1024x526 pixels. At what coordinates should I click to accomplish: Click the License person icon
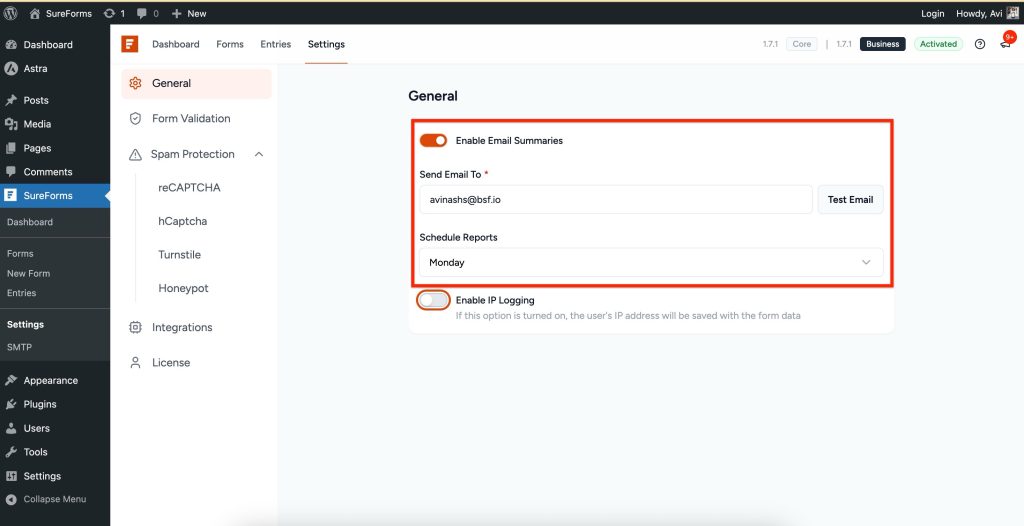(x=135, y=363)
